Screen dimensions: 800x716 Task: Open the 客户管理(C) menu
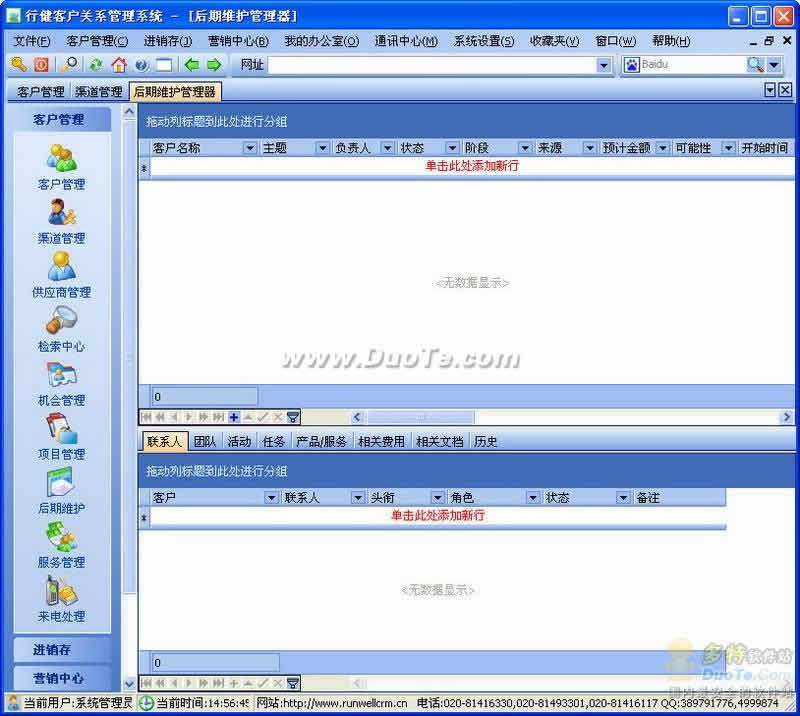tap(97, 41)
